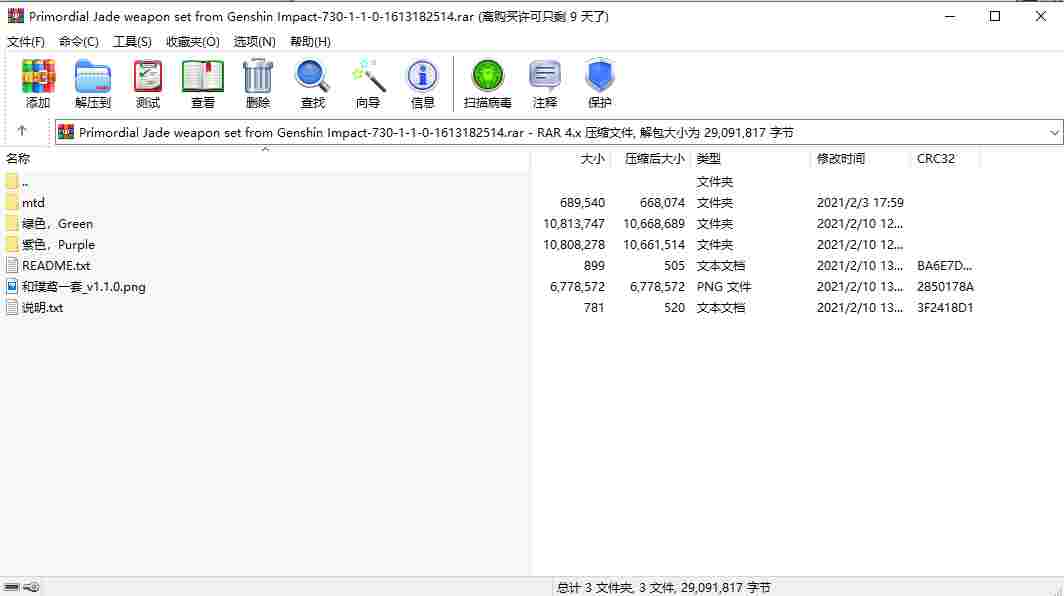This screenshot has width=1064, height=596.
Task: Click the date 2021/2/3 17:59
Action: [x=860, y=202]
